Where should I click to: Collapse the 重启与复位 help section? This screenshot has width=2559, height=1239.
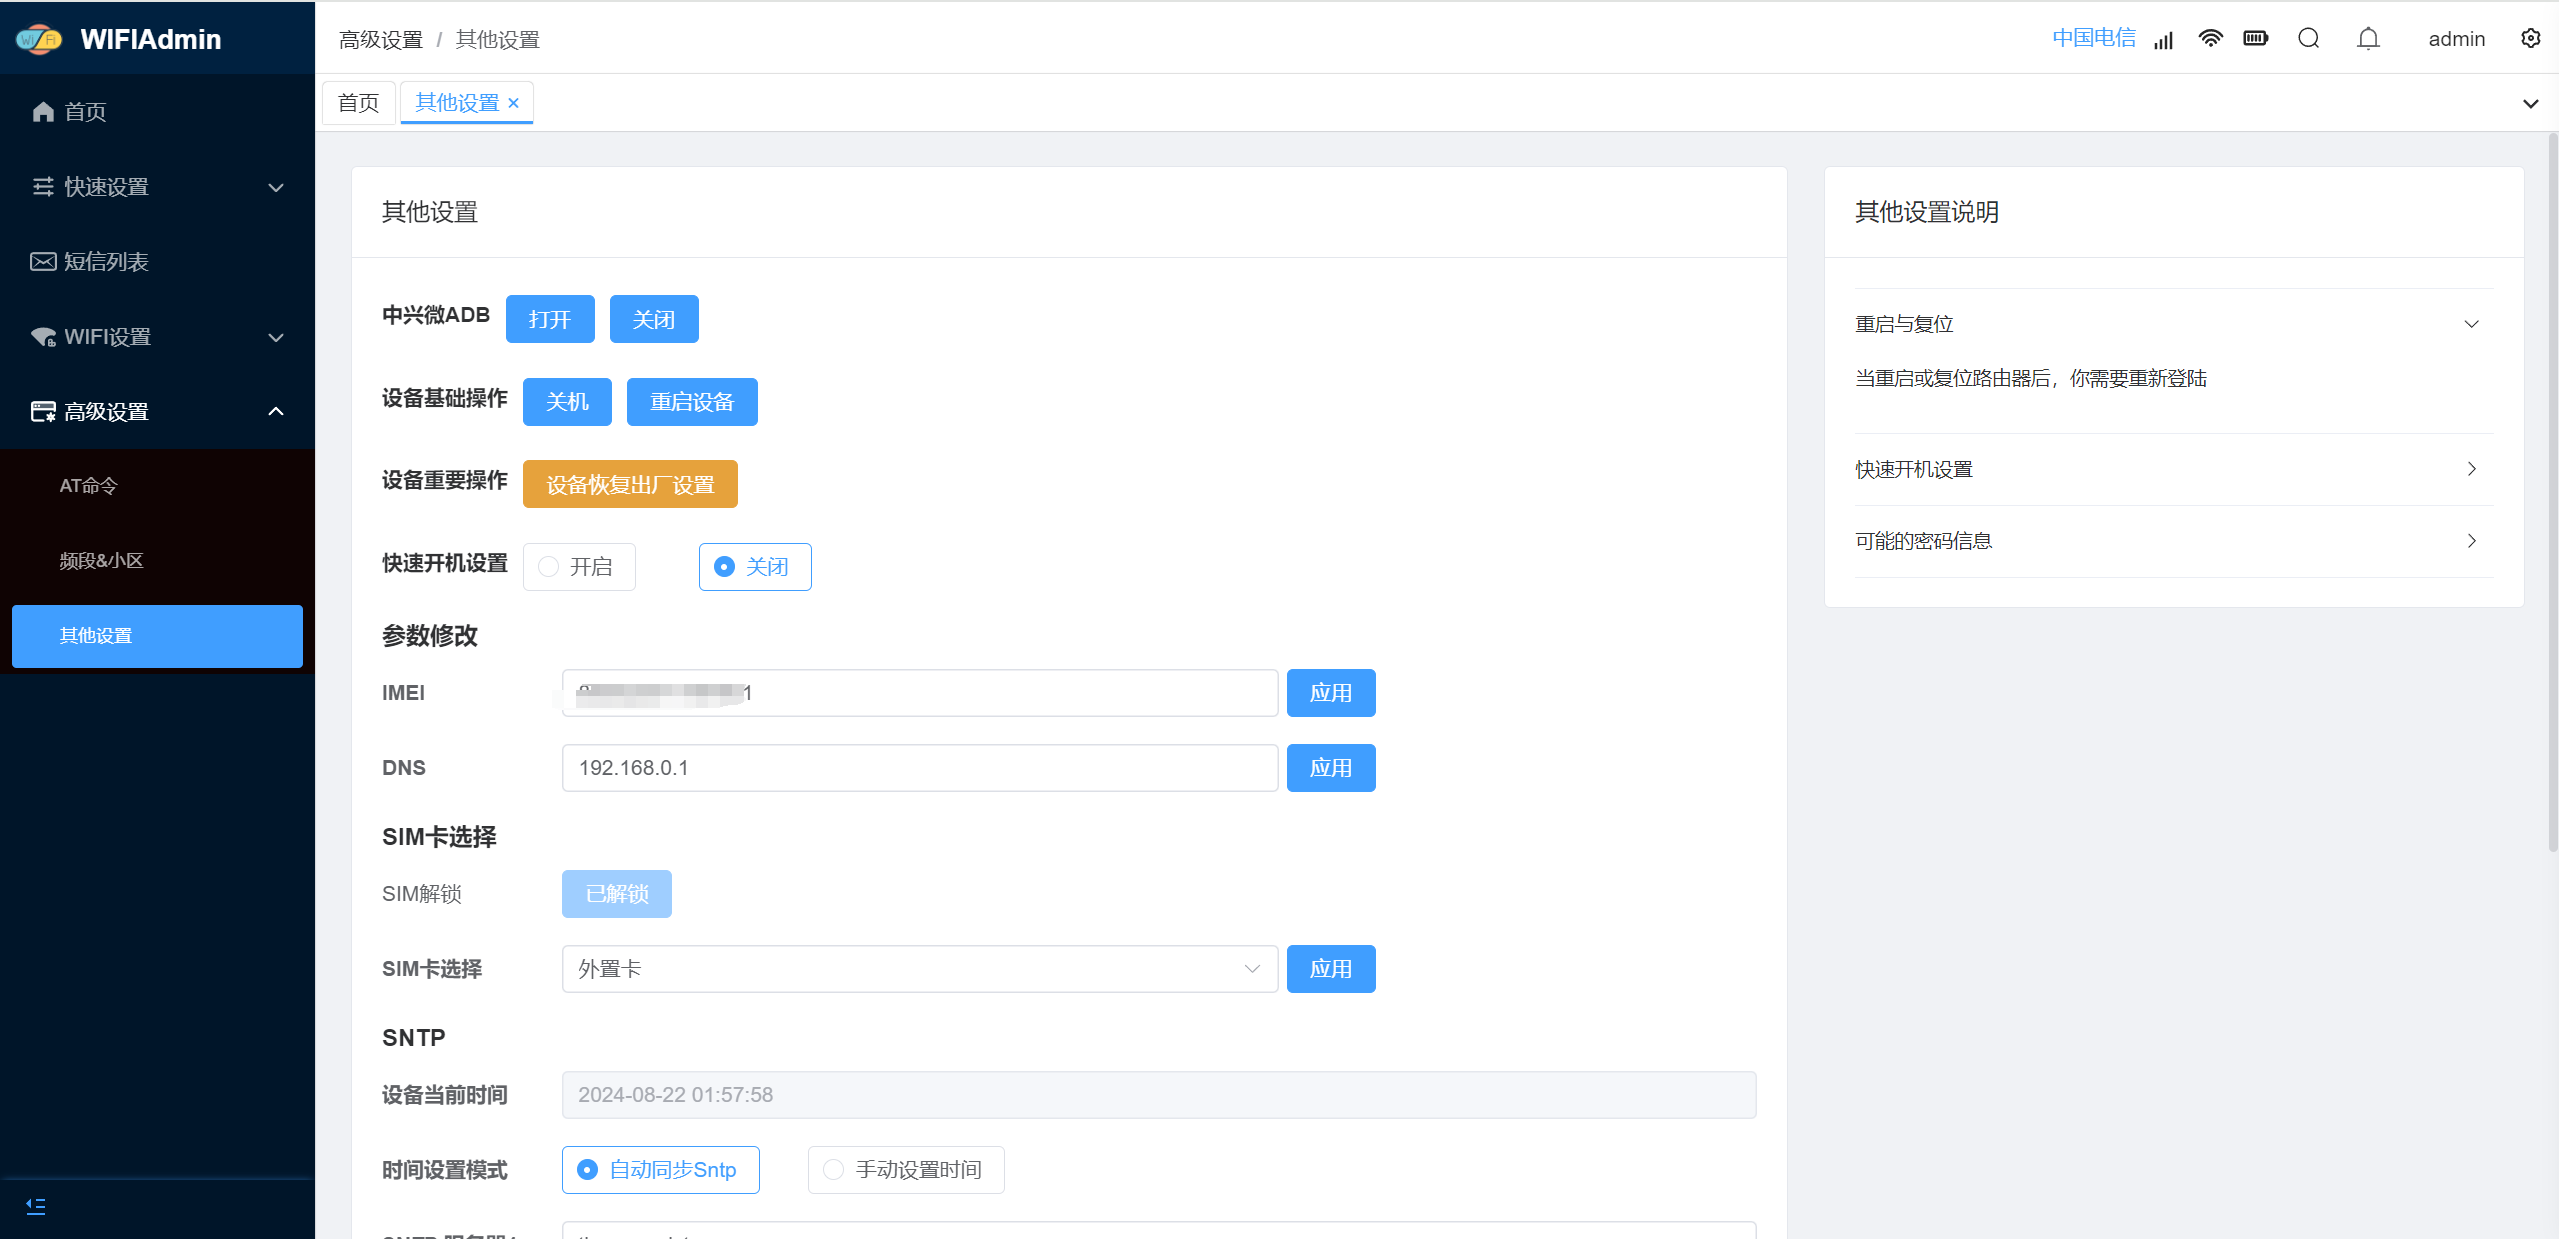pyautogui.click(x=2174, y=324)
